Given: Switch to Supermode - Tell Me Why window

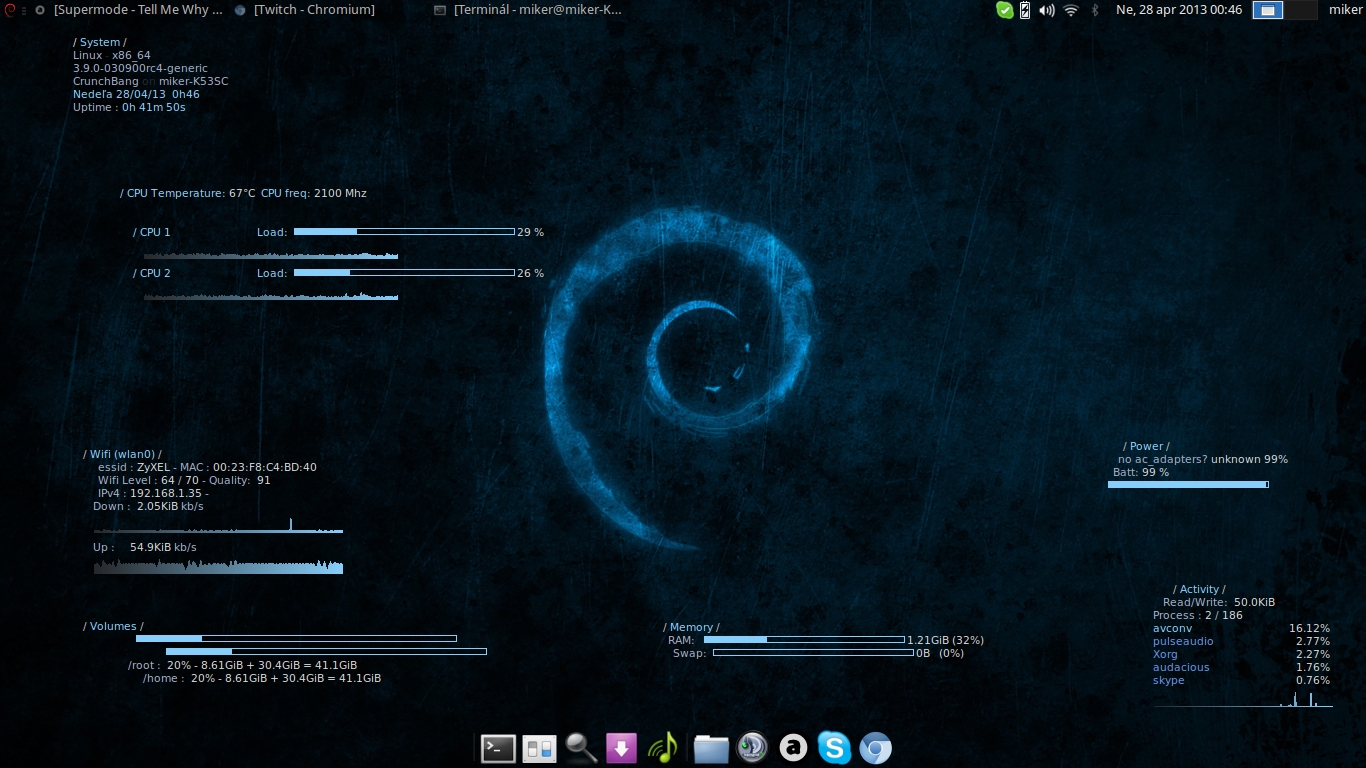Looking at the screenshot, I should [128, 10].
